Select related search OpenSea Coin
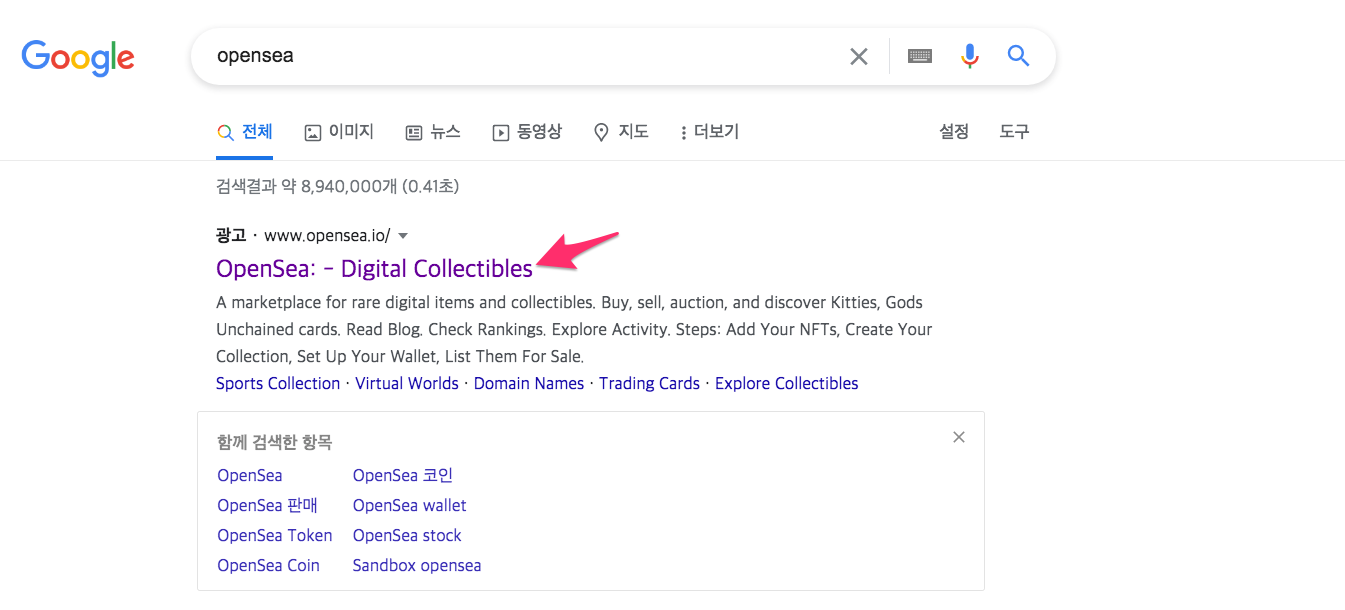 [268, 565]
